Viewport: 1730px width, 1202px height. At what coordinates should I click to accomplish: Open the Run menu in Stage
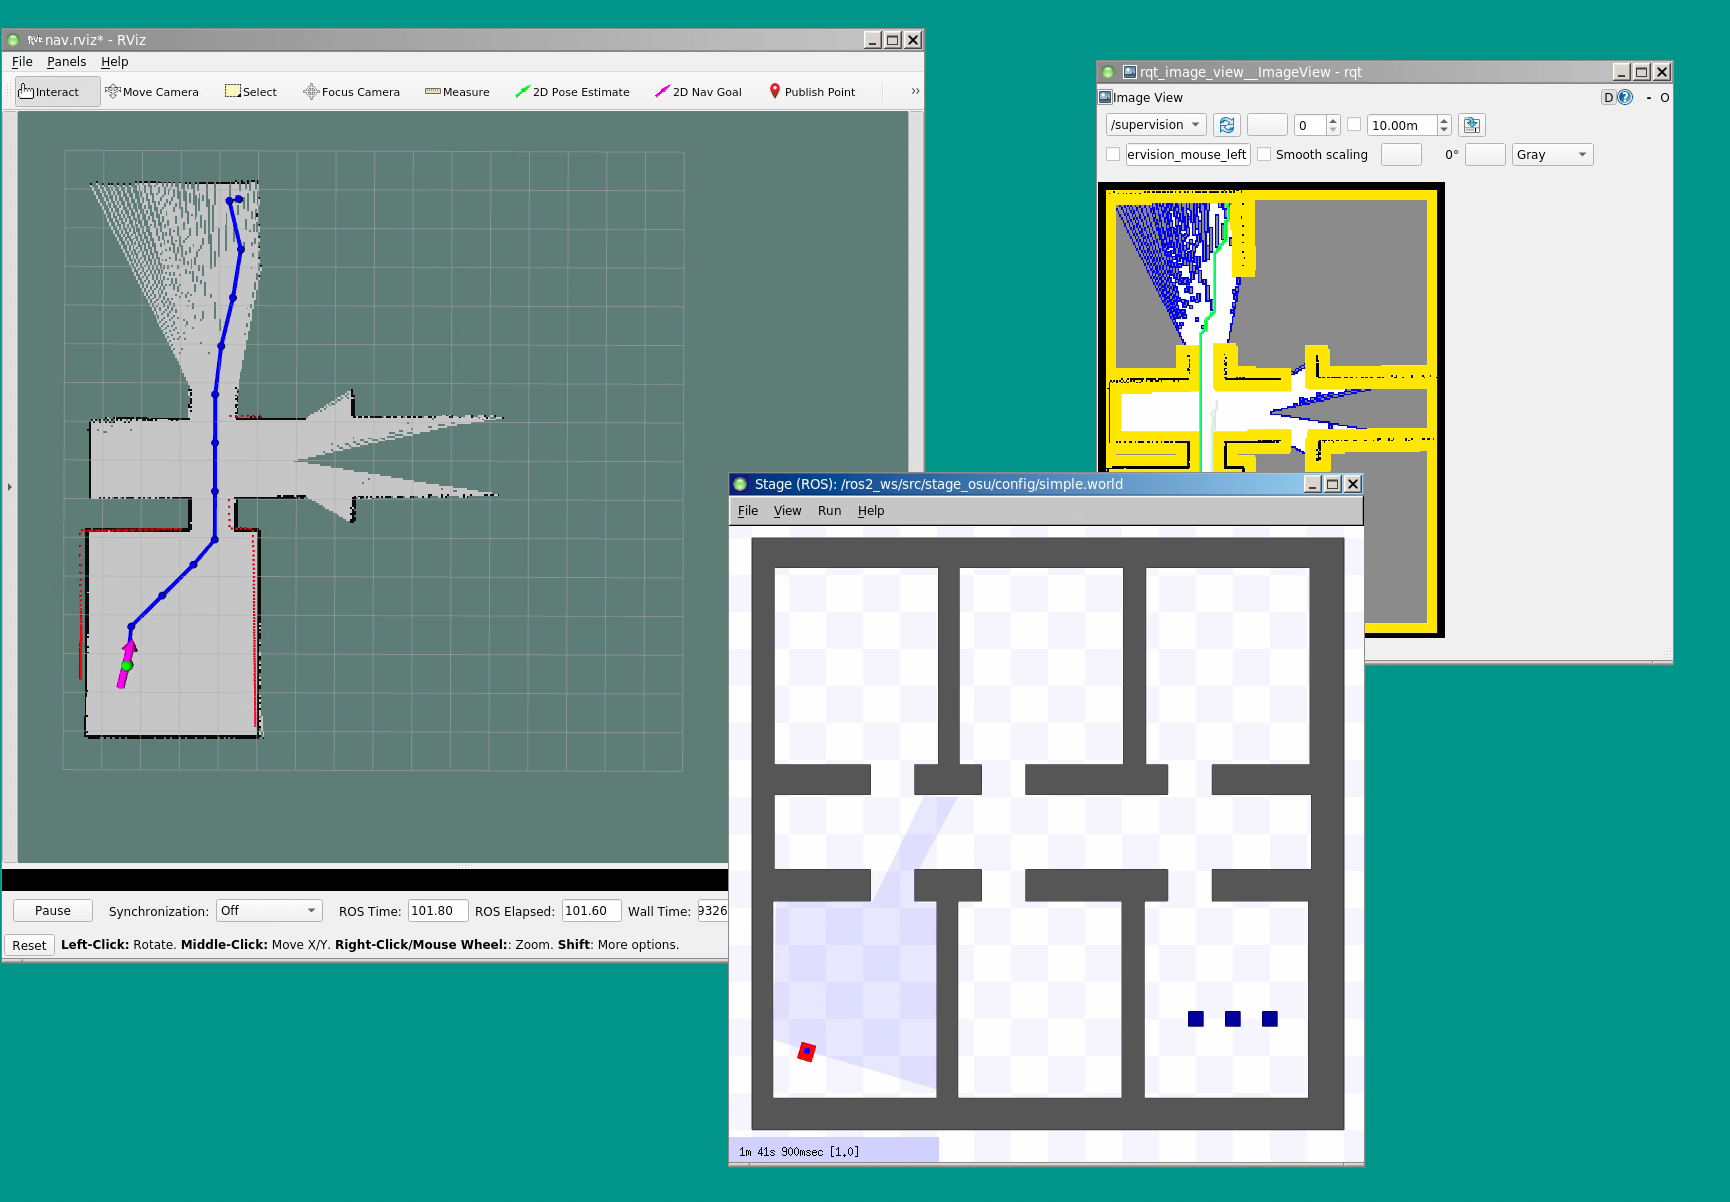click(x=829, y=511)
